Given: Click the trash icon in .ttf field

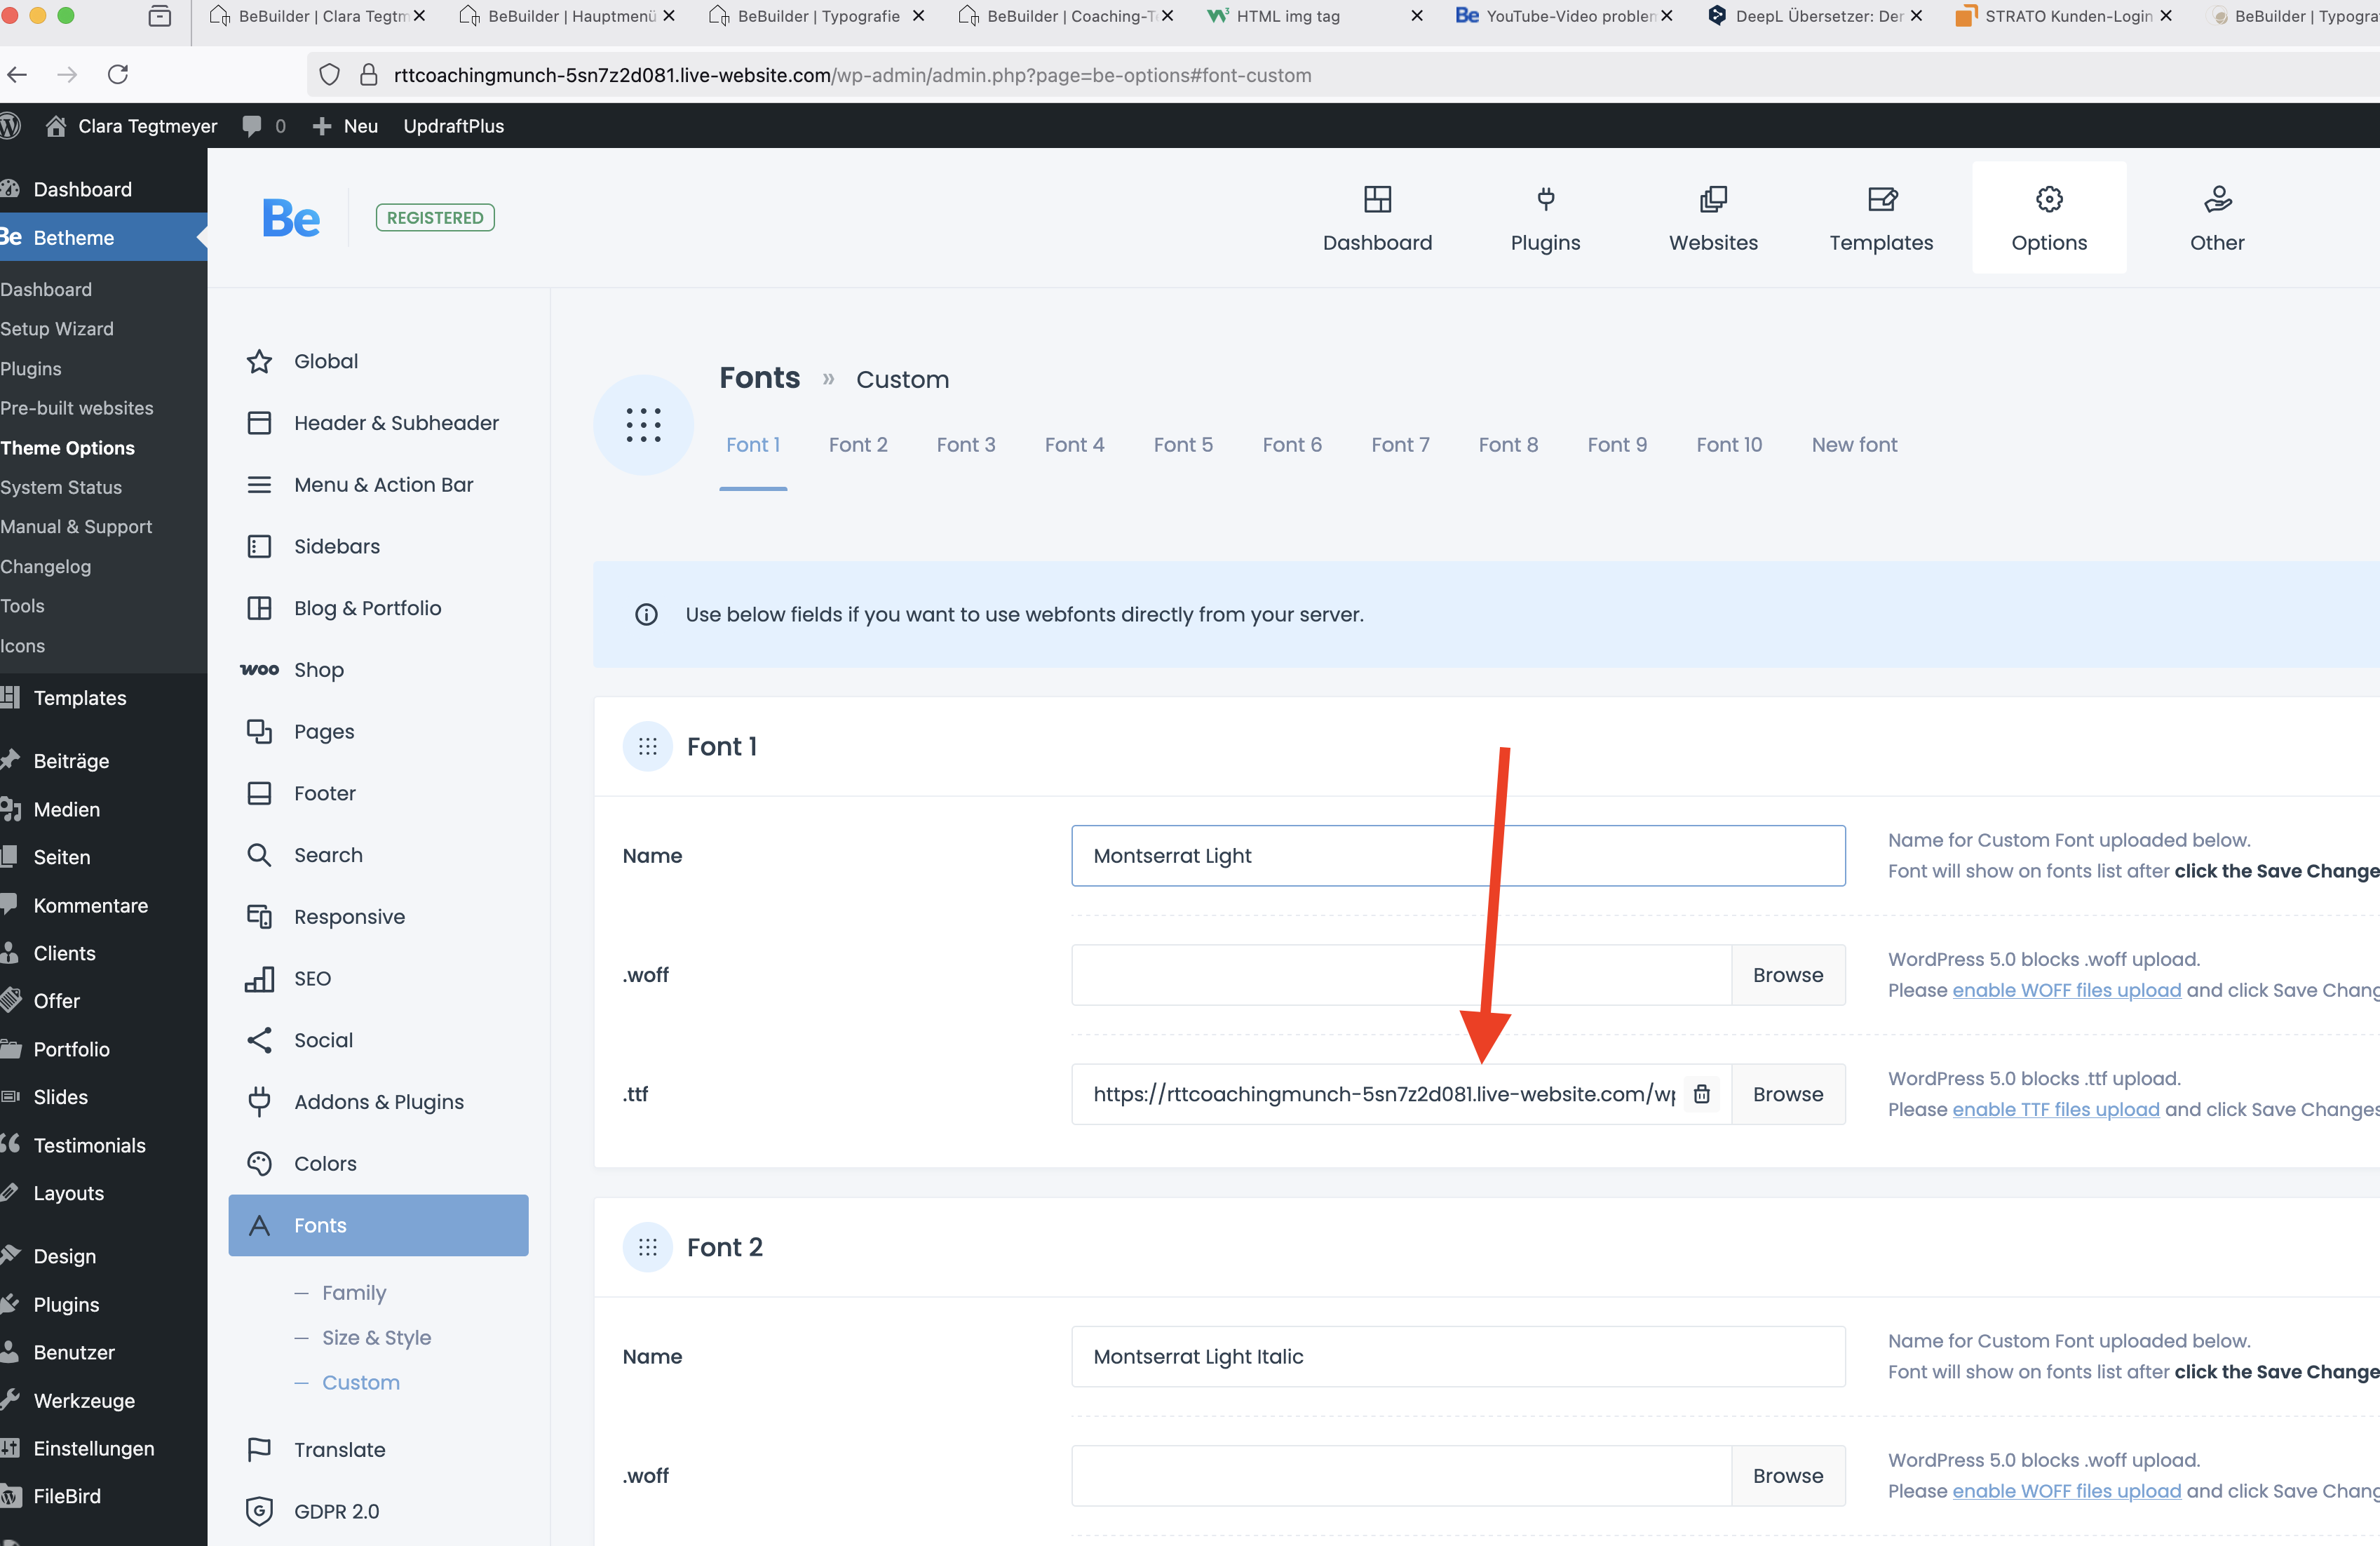Looking at the screenshot, I should tap(1701, 1094).
